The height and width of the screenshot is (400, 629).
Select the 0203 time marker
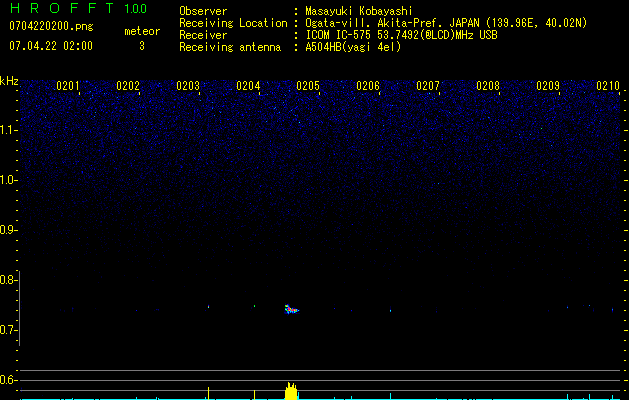[x=188, y=87]
